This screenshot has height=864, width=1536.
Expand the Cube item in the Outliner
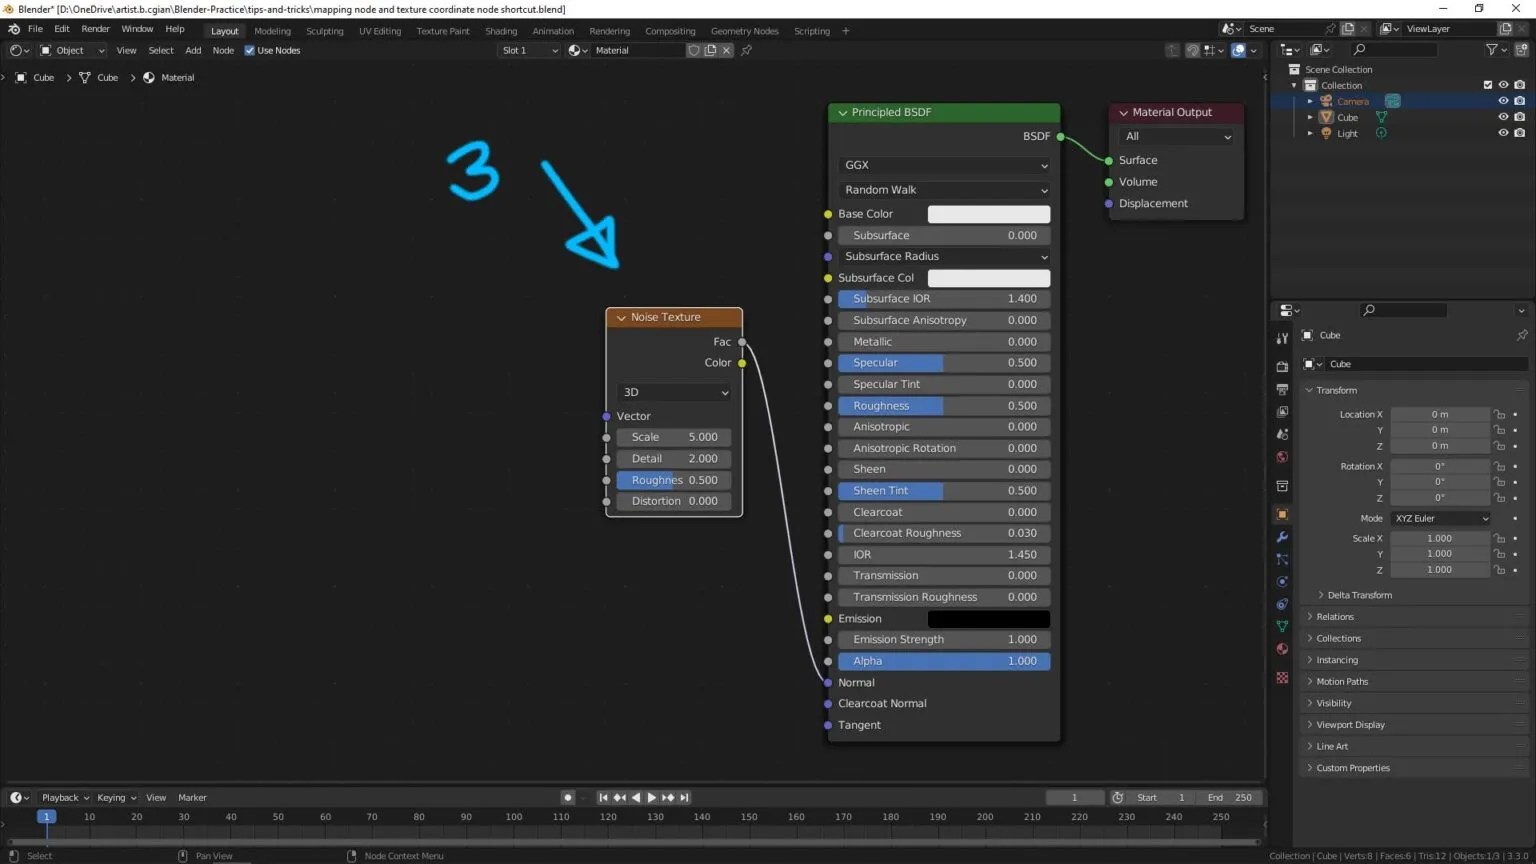1310,117
